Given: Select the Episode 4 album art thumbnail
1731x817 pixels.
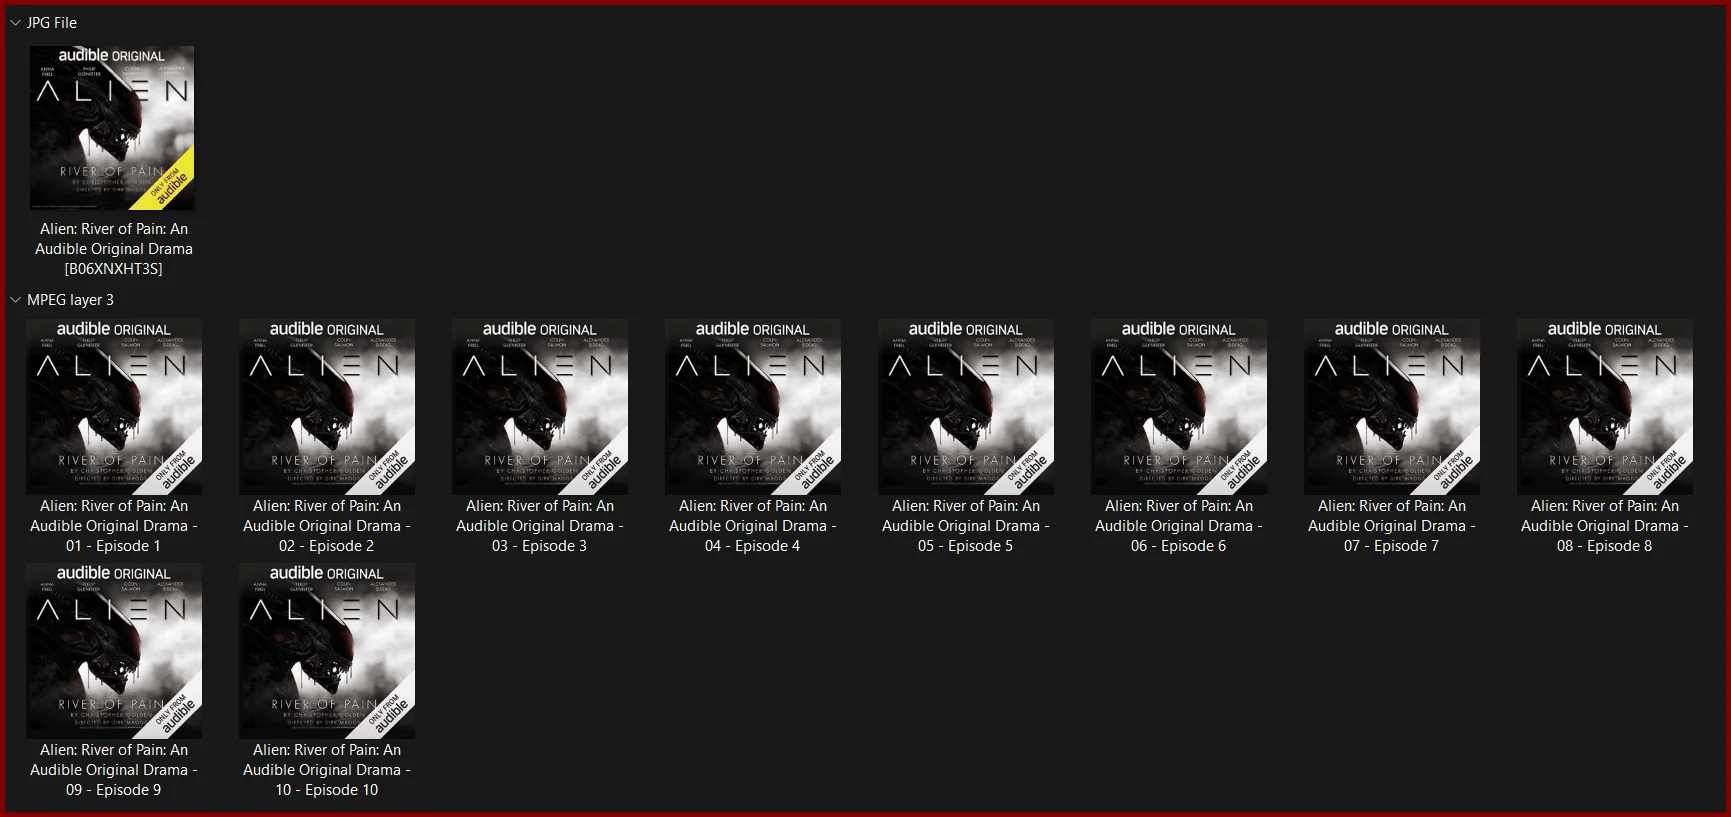Looking at the screenshot, I should coord(753,407).
